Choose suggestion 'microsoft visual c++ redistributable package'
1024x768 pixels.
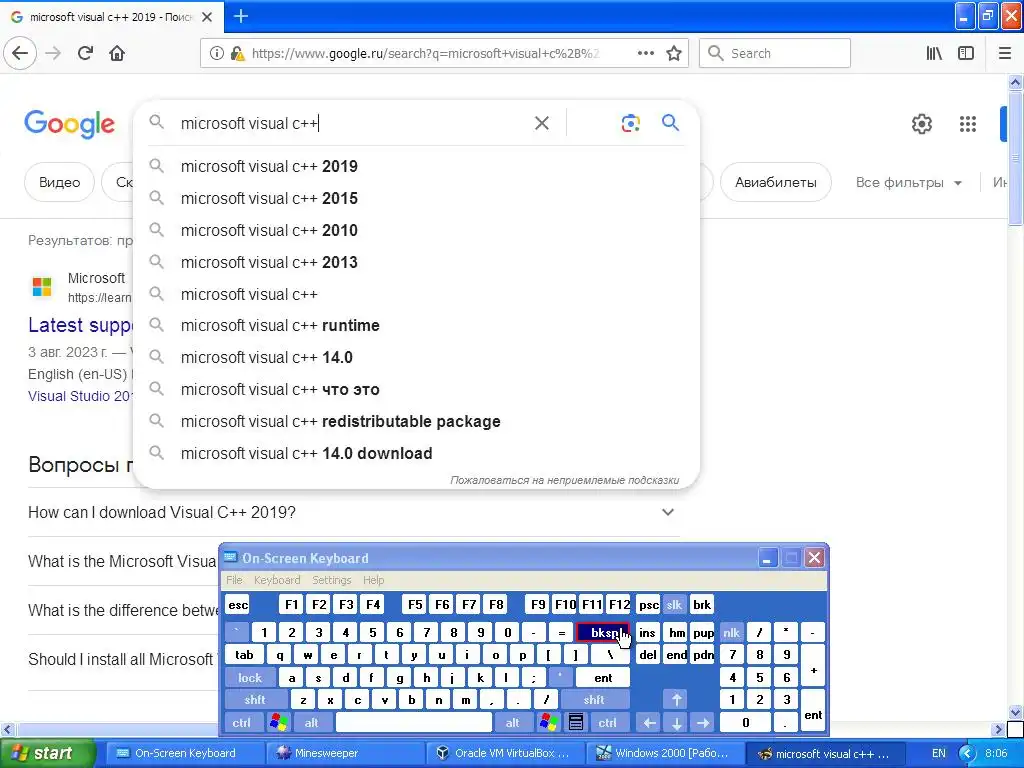416,422
